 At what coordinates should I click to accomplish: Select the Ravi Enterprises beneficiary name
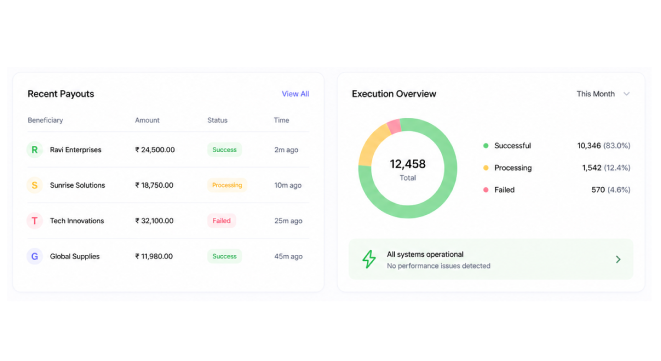coord(75,150)
